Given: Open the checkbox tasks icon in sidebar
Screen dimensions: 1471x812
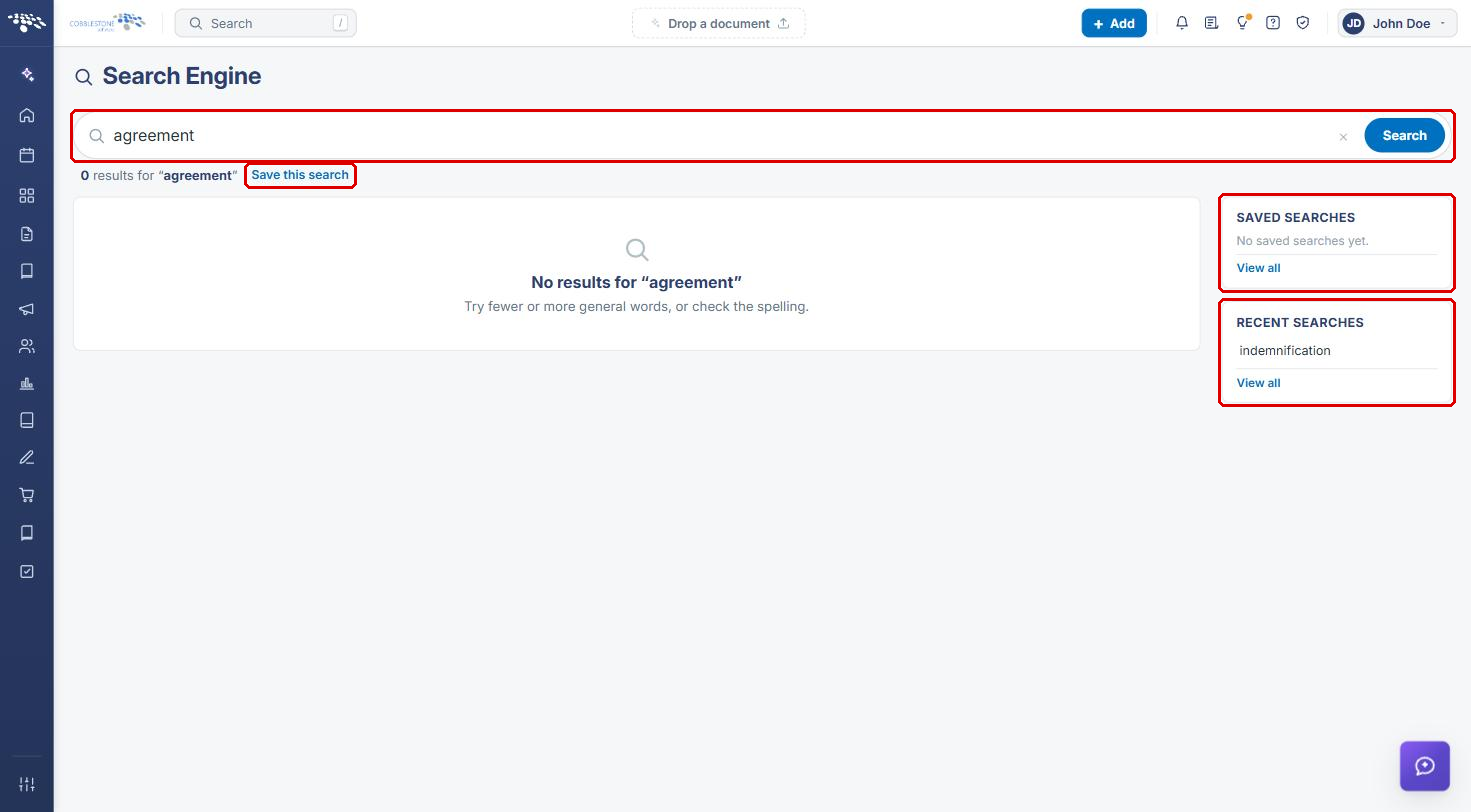Looking at the screenshot, I should pos(27,571).
